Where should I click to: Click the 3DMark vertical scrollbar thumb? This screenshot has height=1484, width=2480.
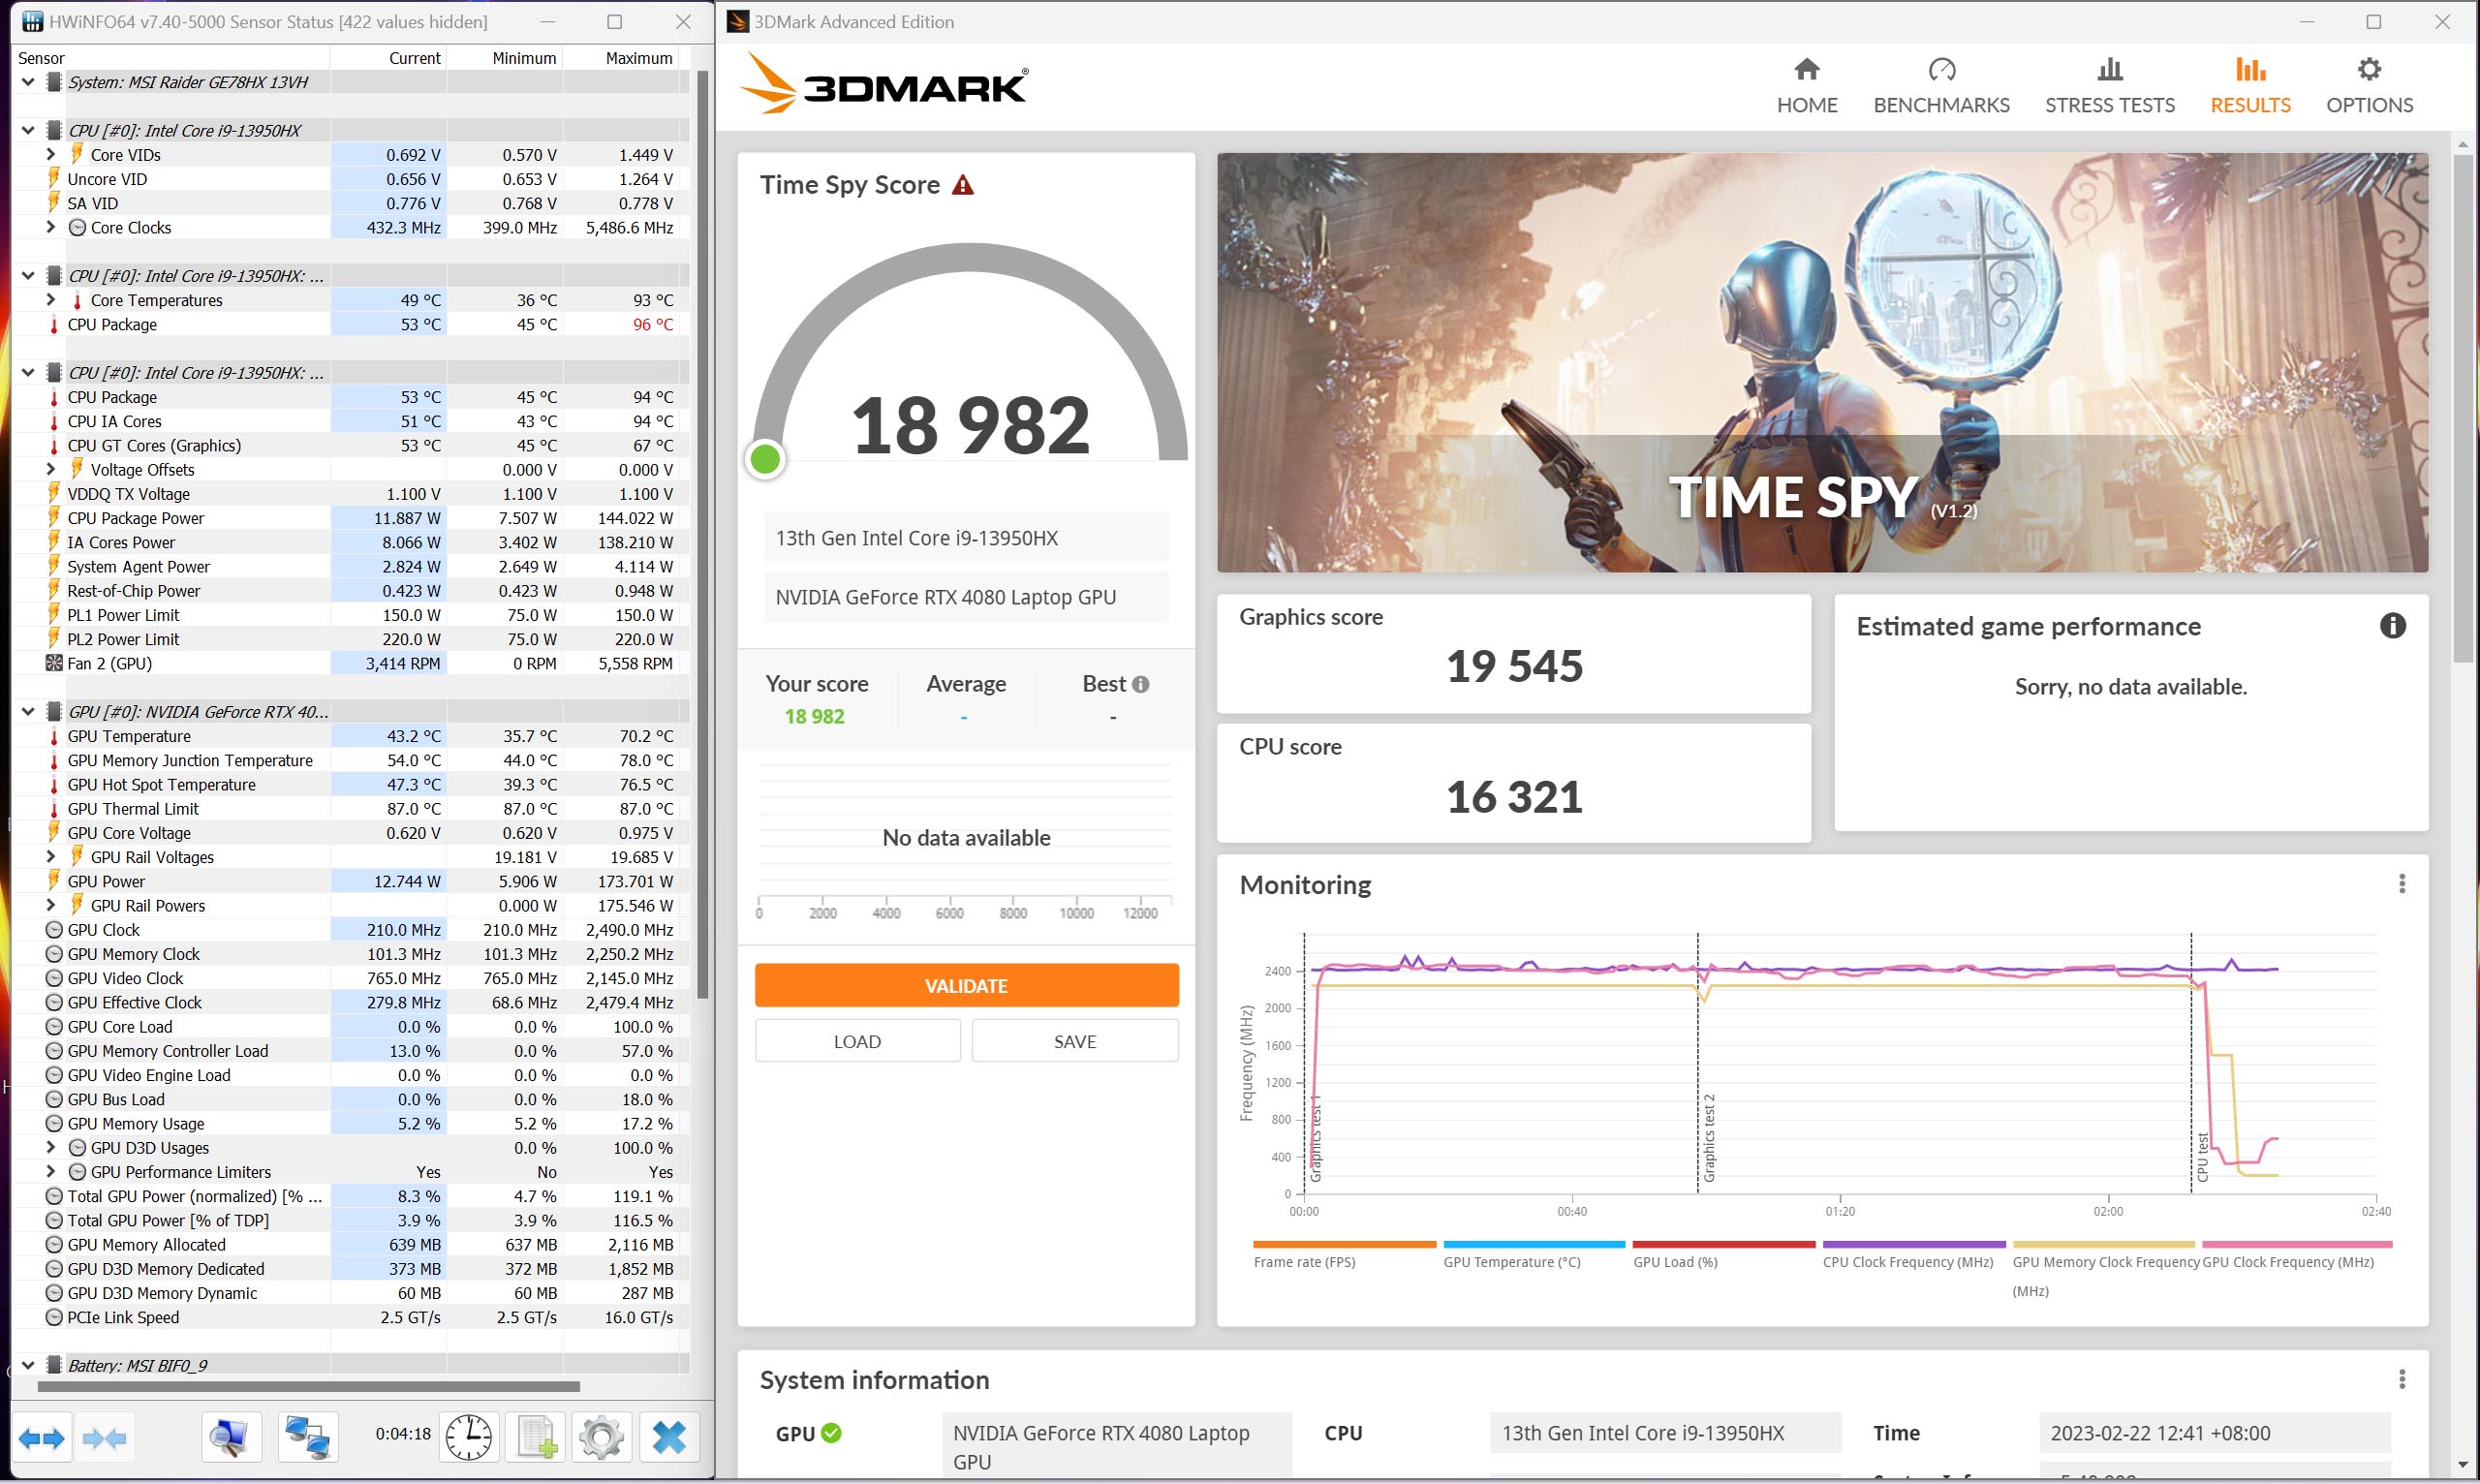(2462, 410)
